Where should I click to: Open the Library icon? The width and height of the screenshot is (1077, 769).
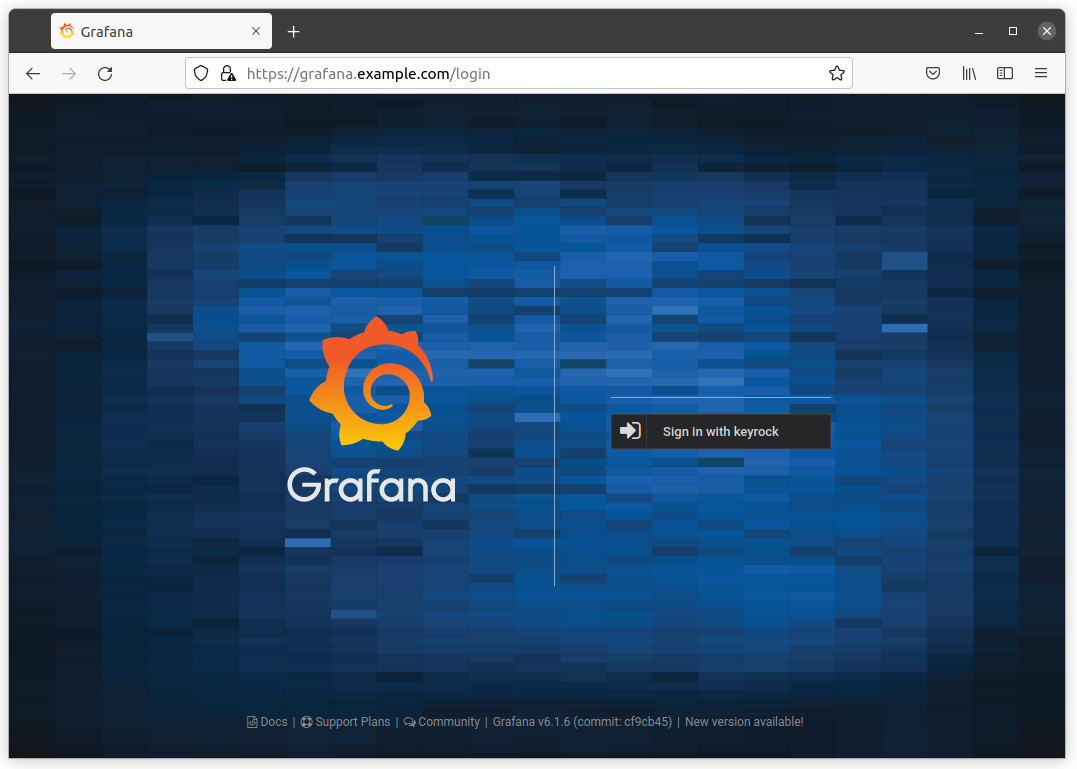(x=968, y=73)
